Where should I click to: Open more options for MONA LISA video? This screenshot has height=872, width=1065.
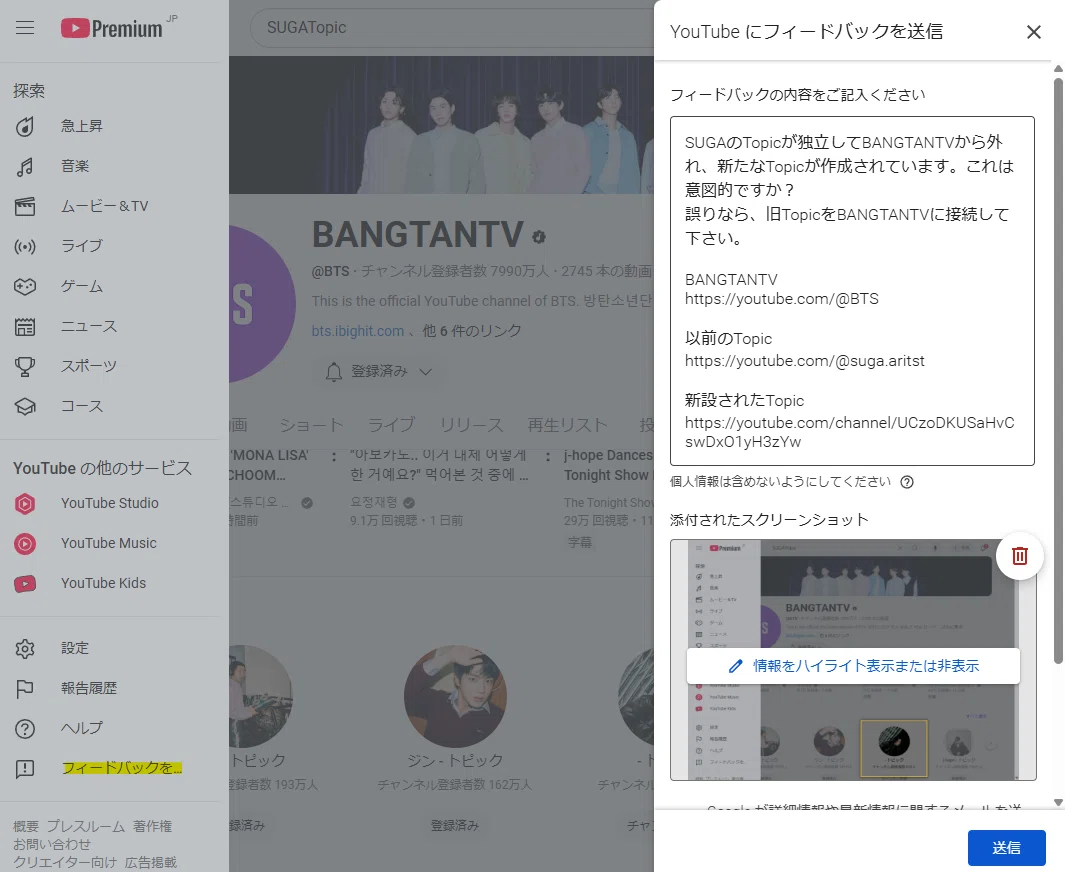333,457
